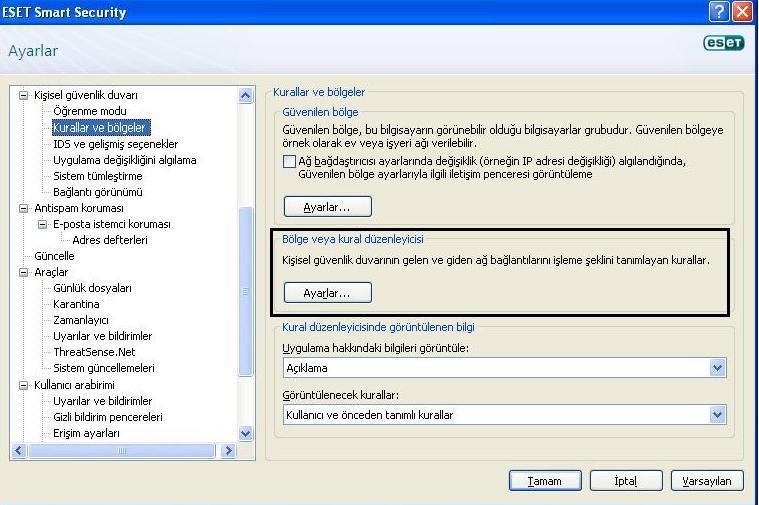
Task: Restore defaults with Varsayılan button
Action: pos(707,481)
